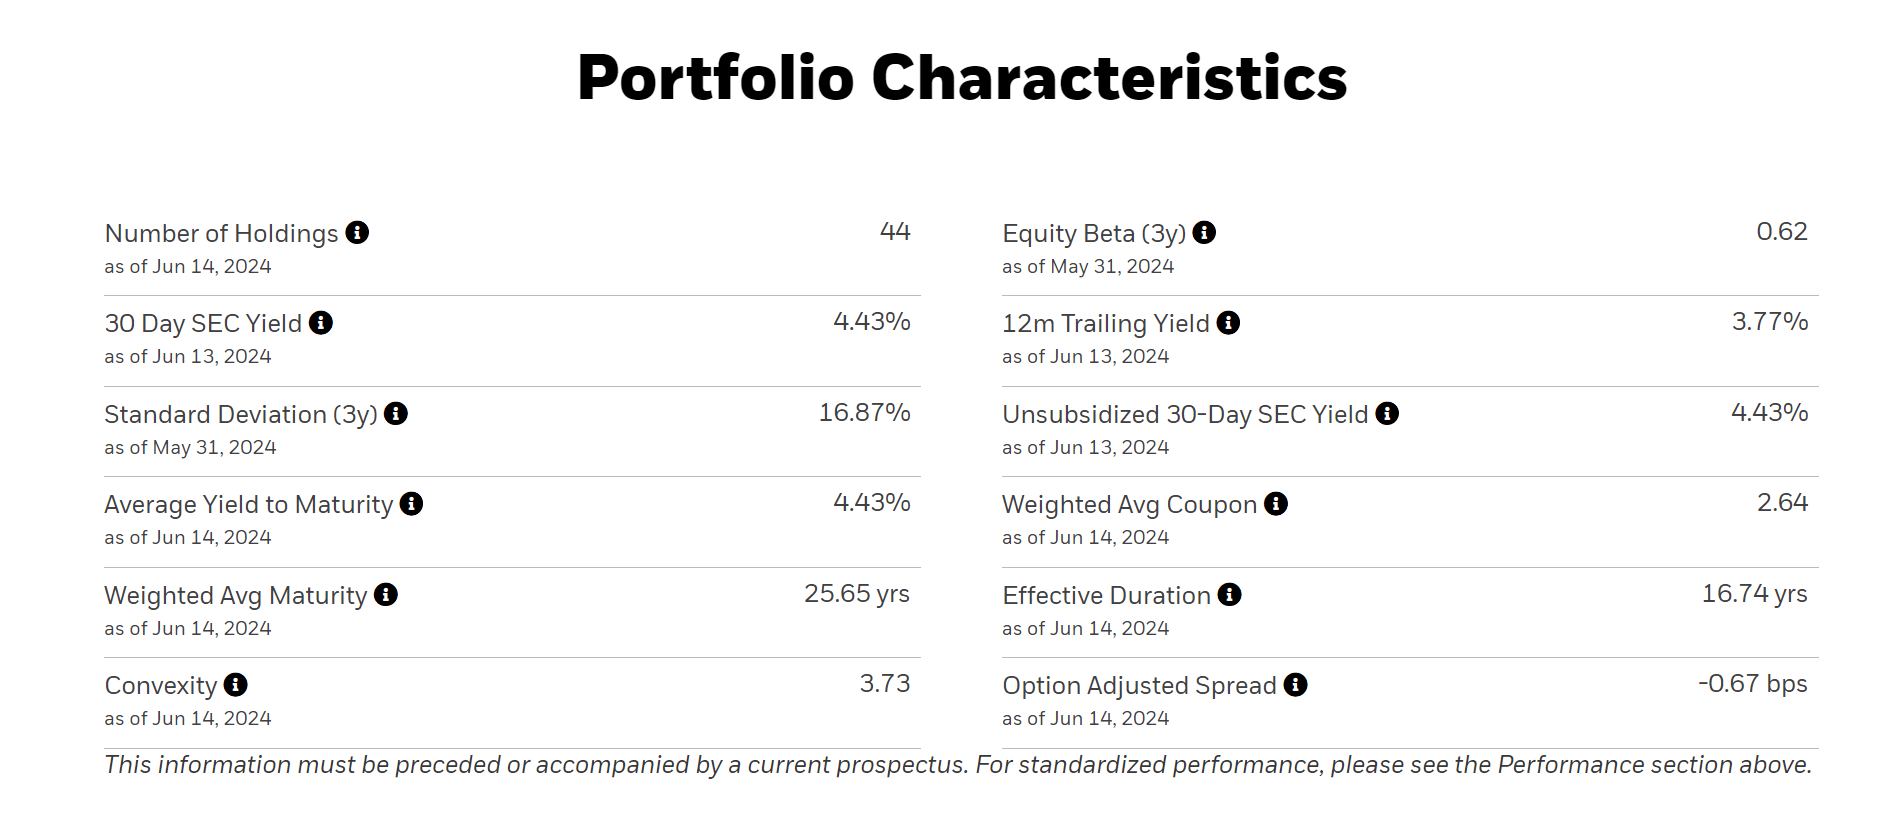Click info icon next to Number of Holdings
Screen dimensions: 1893x826
[357, 233]
